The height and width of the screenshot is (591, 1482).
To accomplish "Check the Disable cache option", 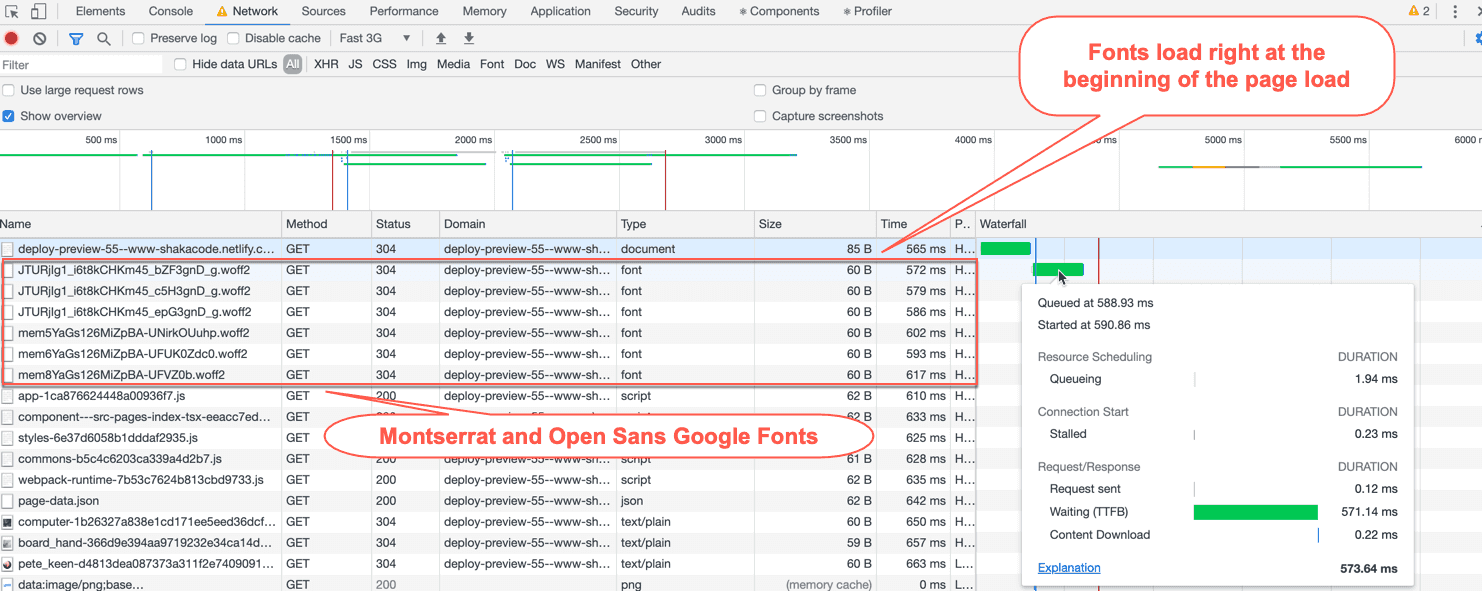I will tap(233, 39).
